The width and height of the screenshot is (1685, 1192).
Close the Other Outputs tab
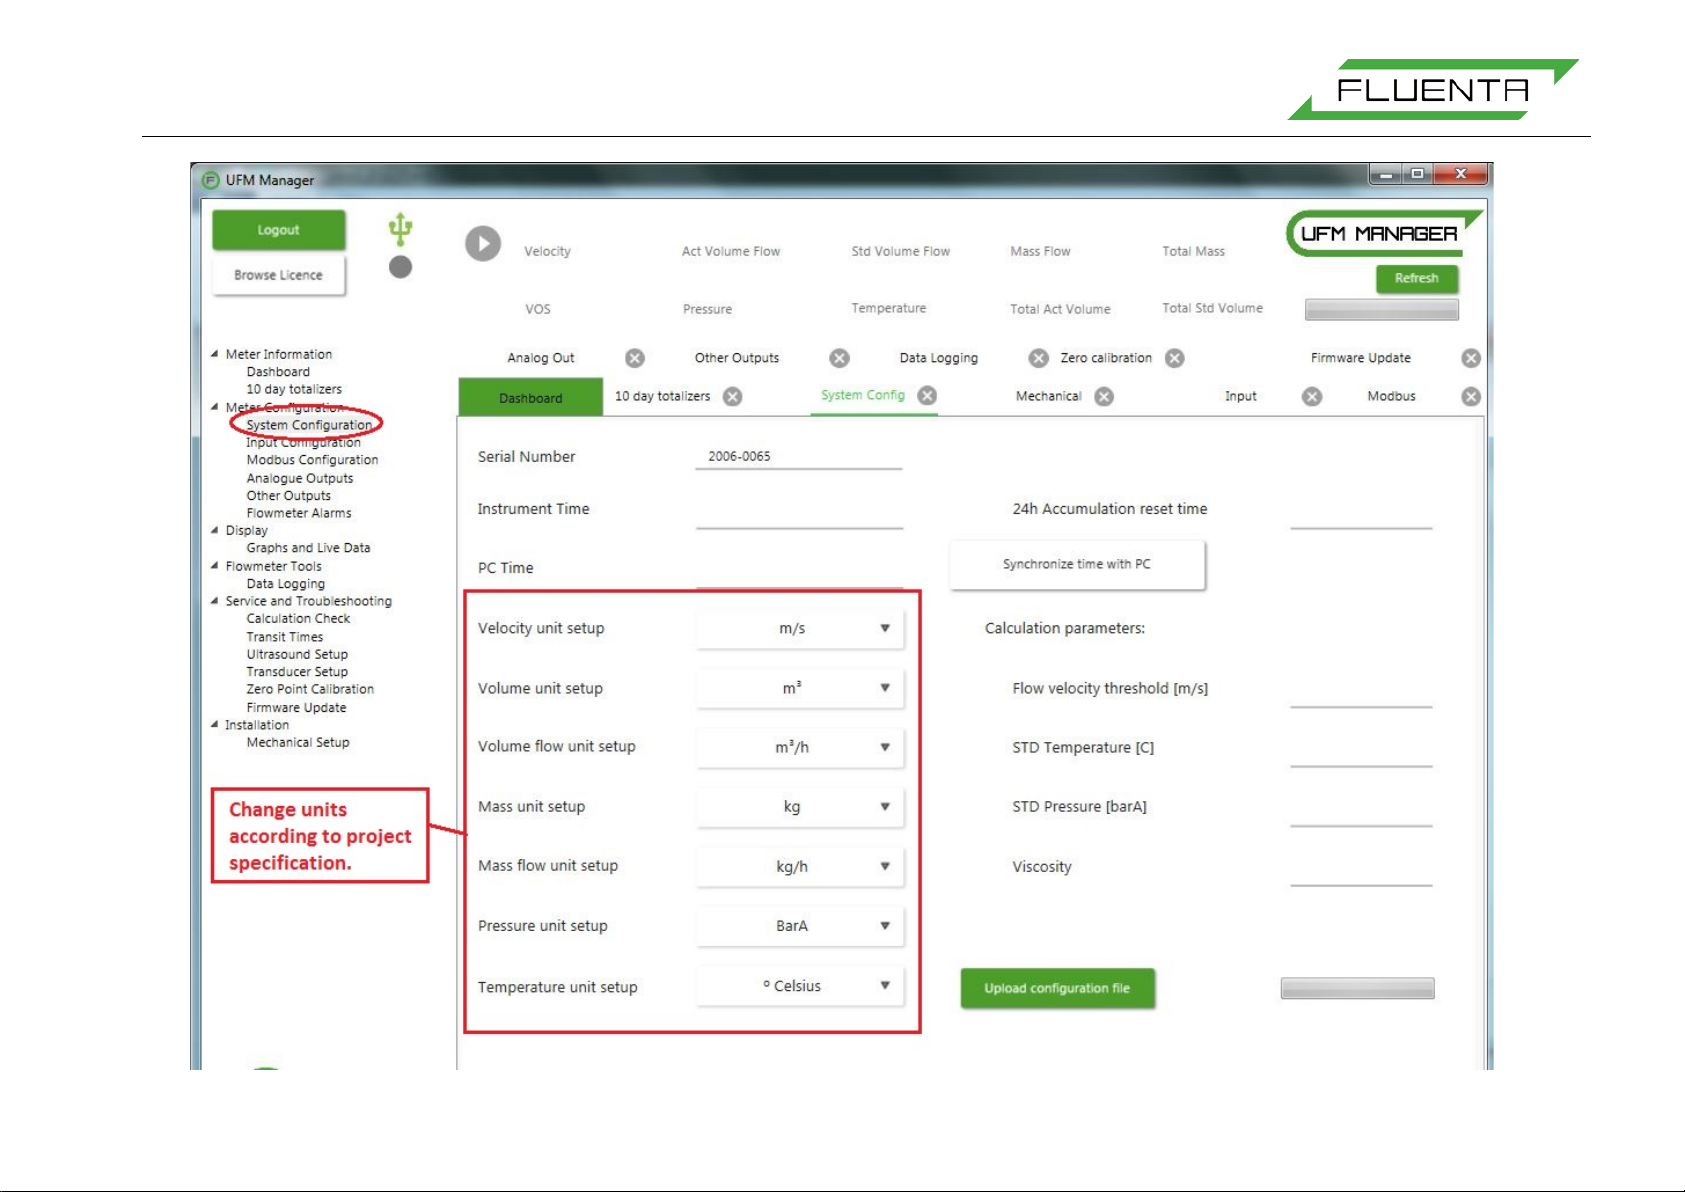pos(840,358)
